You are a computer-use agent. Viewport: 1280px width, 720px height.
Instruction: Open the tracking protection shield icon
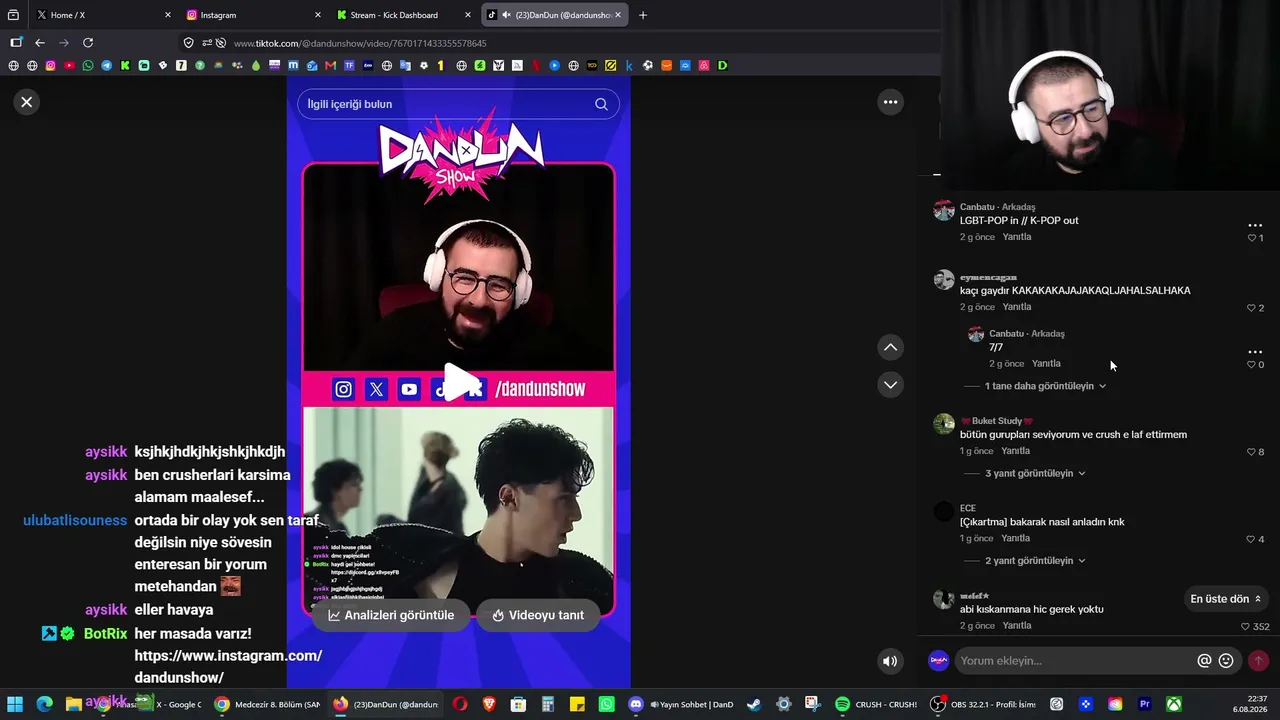pyautogui.click(x=188, y=43)
